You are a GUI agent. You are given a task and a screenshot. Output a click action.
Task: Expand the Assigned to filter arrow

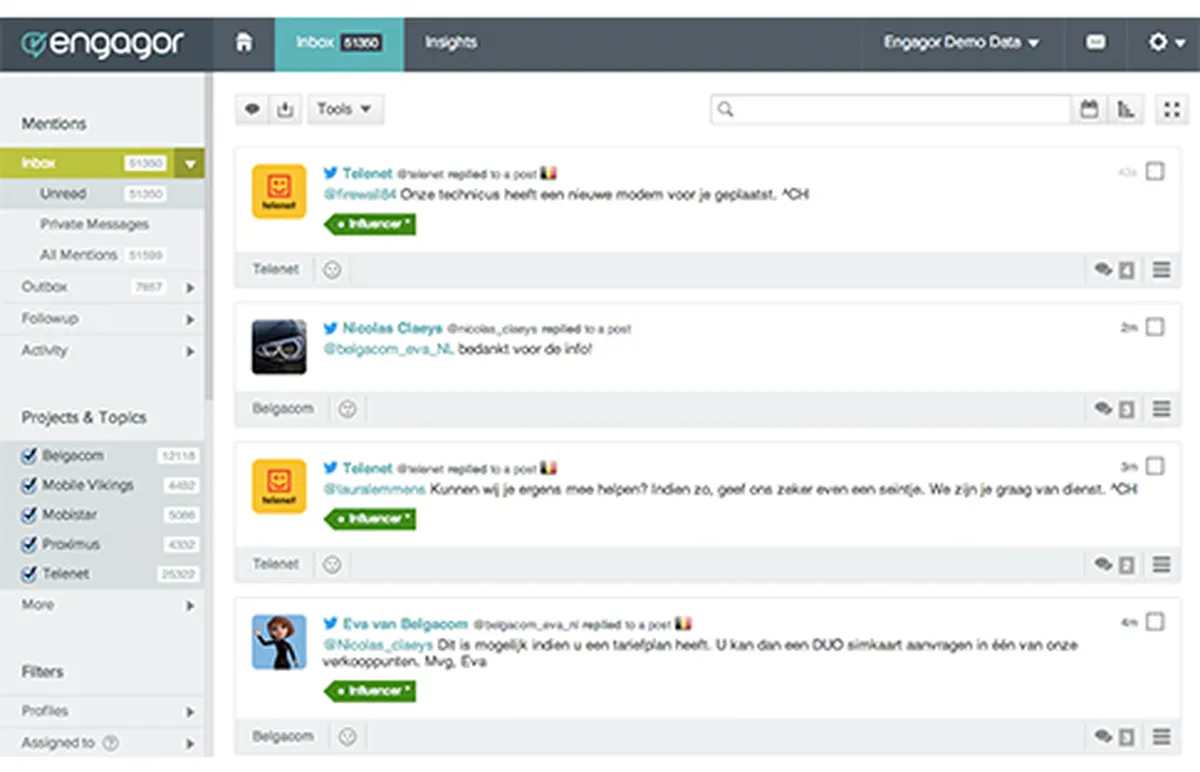[190, 744]
